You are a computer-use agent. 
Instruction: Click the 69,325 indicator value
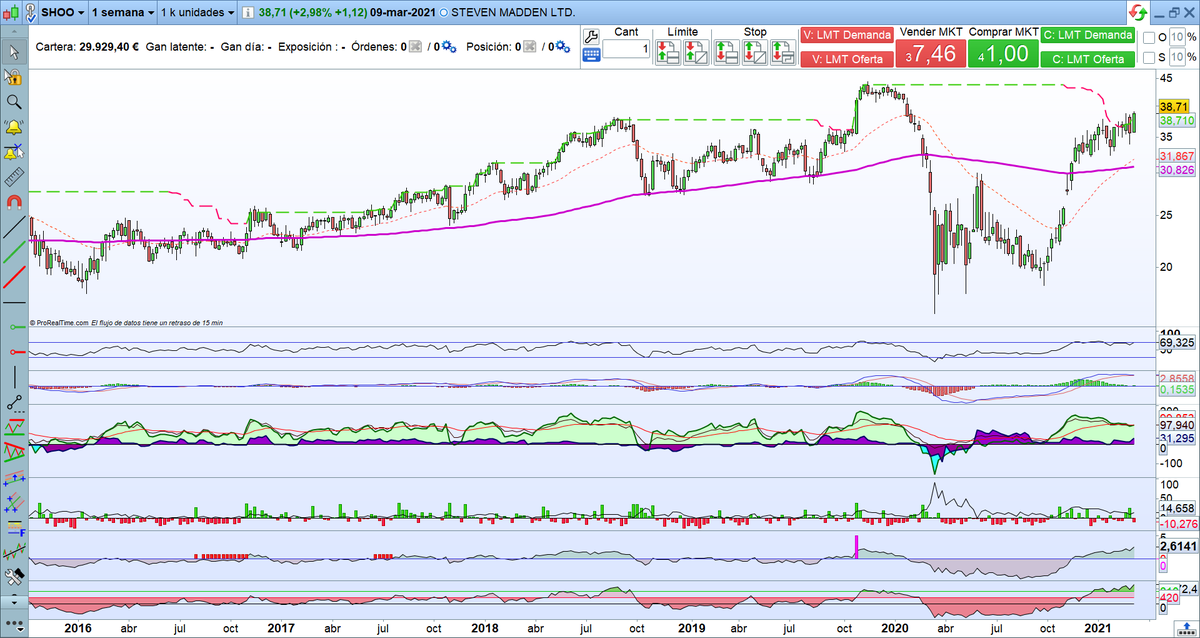click(x=1176, y=343)
